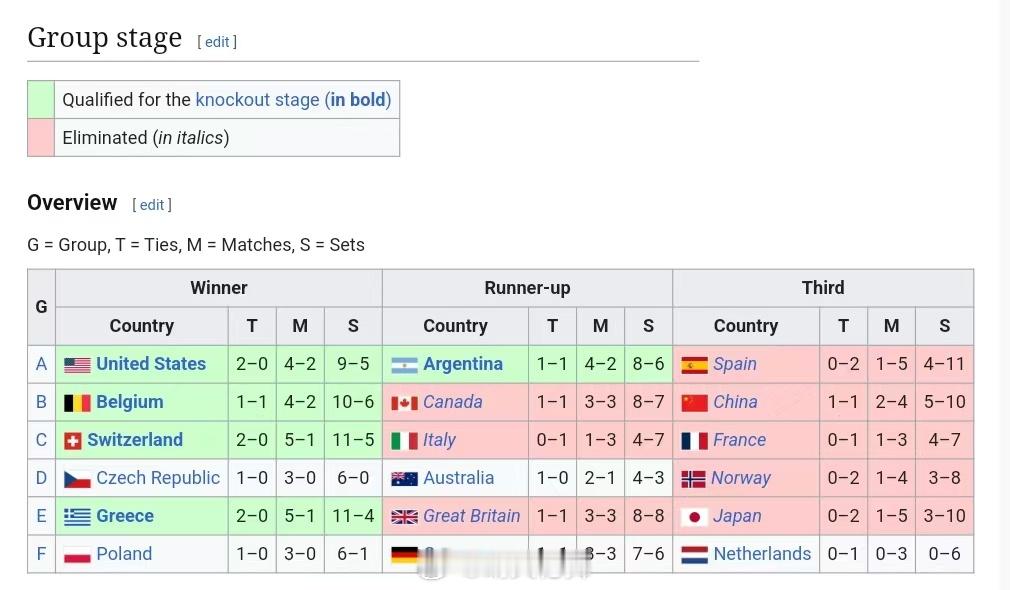The width and height of the screenshot is (1010, 590).
Task: Open group A link
Action: (x=41, y=364)
